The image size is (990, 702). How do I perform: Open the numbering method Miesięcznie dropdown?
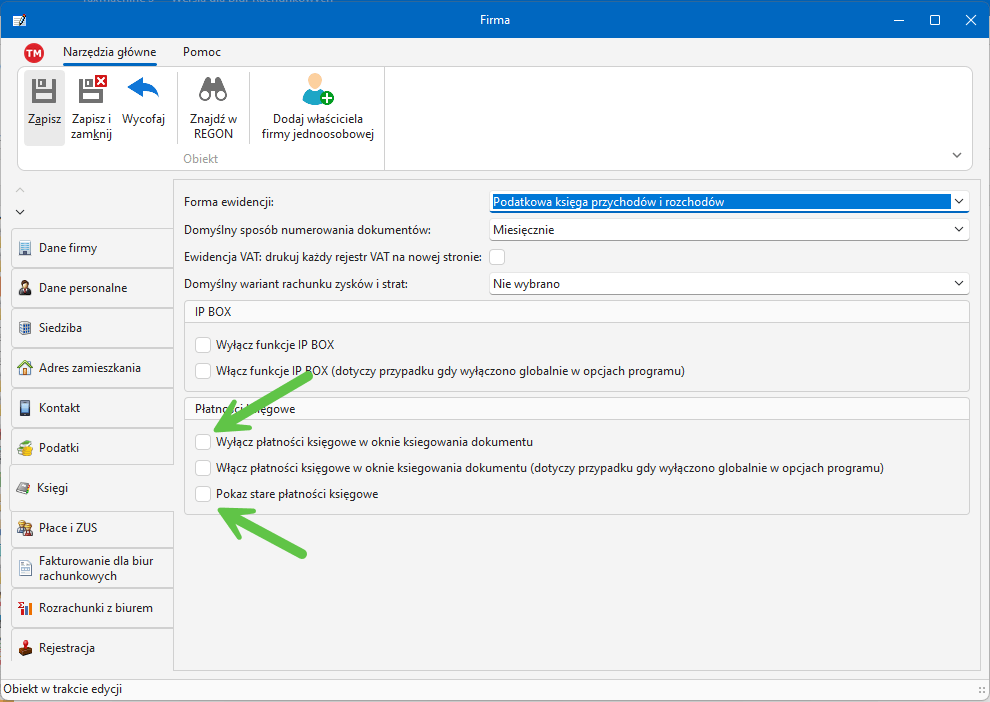(959, 230)
